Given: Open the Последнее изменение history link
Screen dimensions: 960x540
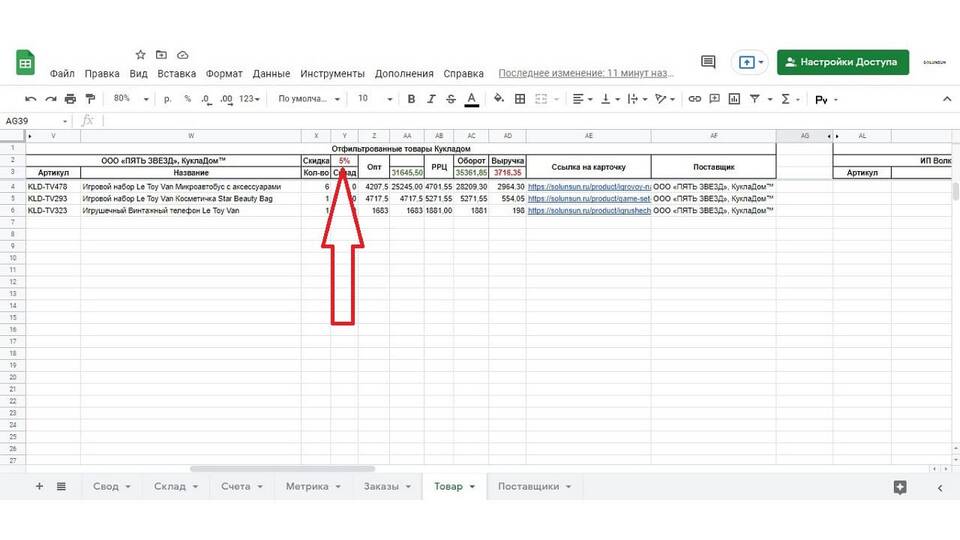Looking at the screenshot, I should (586, 74).
